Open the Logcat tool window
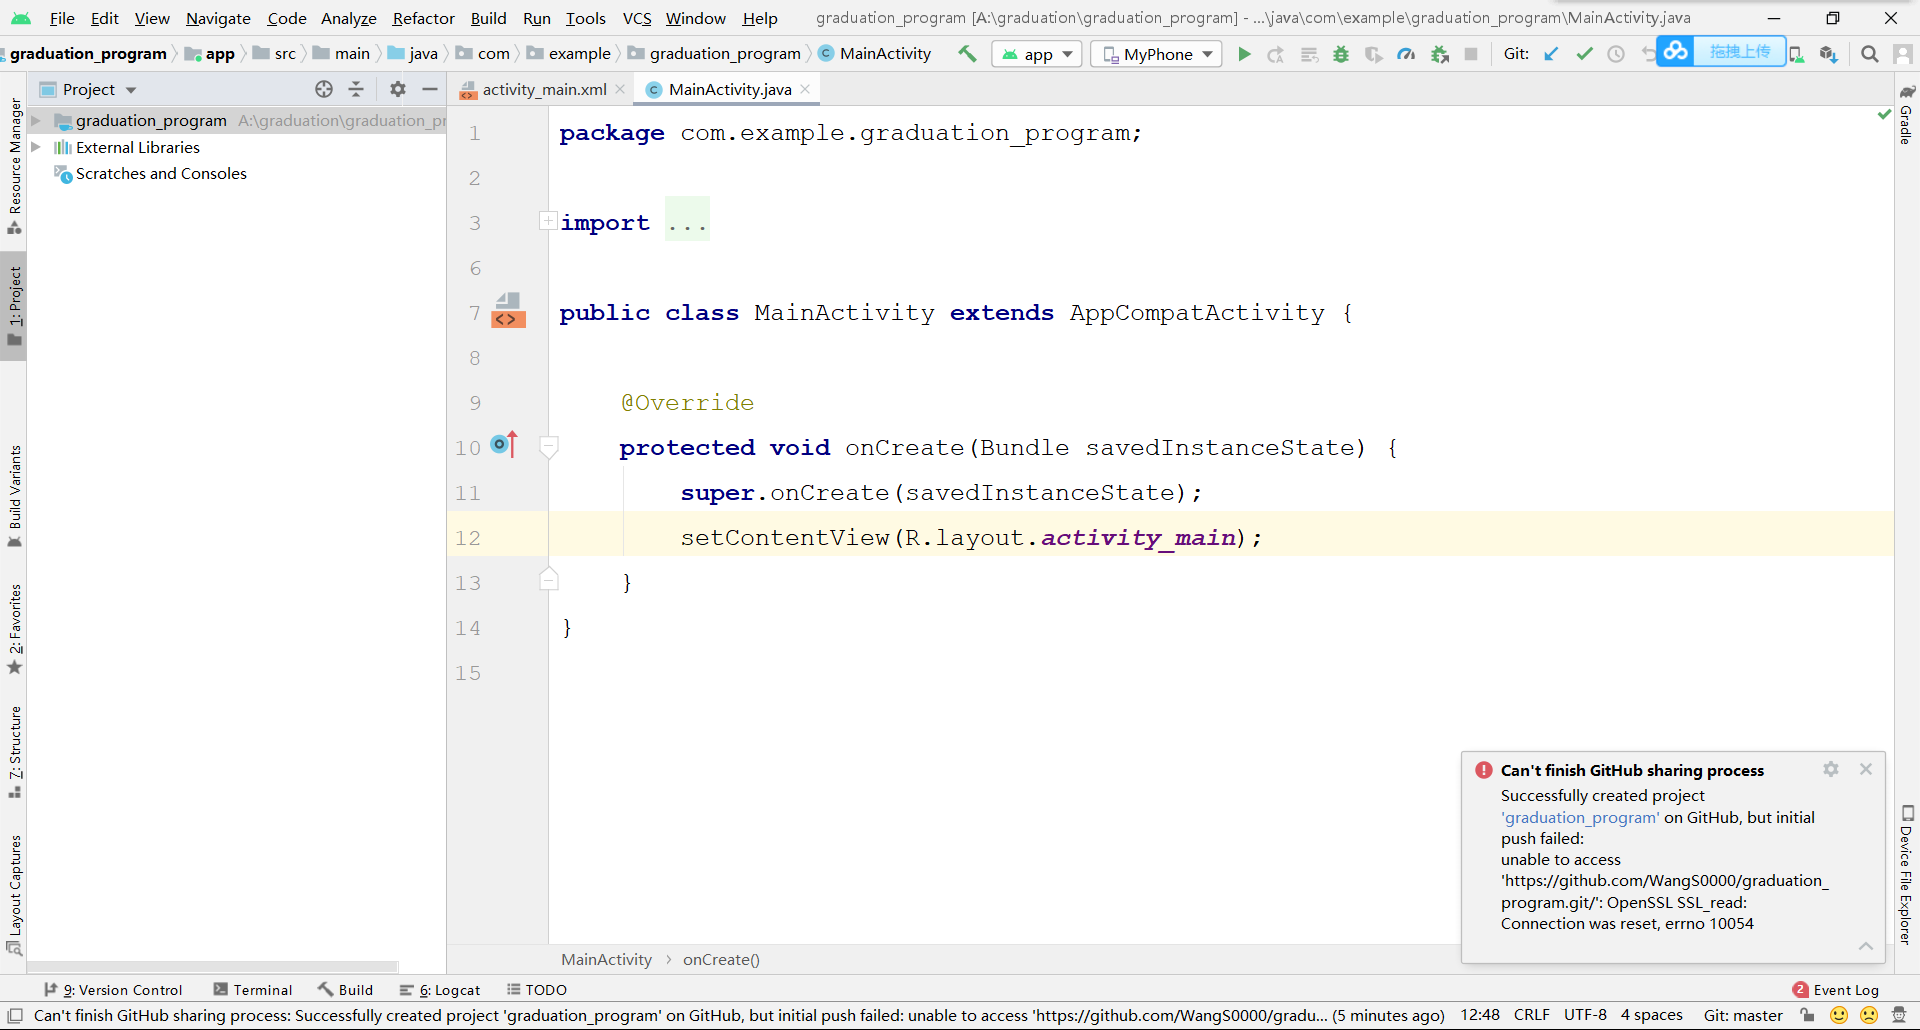Viewport: 1920px width, 1030px height. point(440,990)
